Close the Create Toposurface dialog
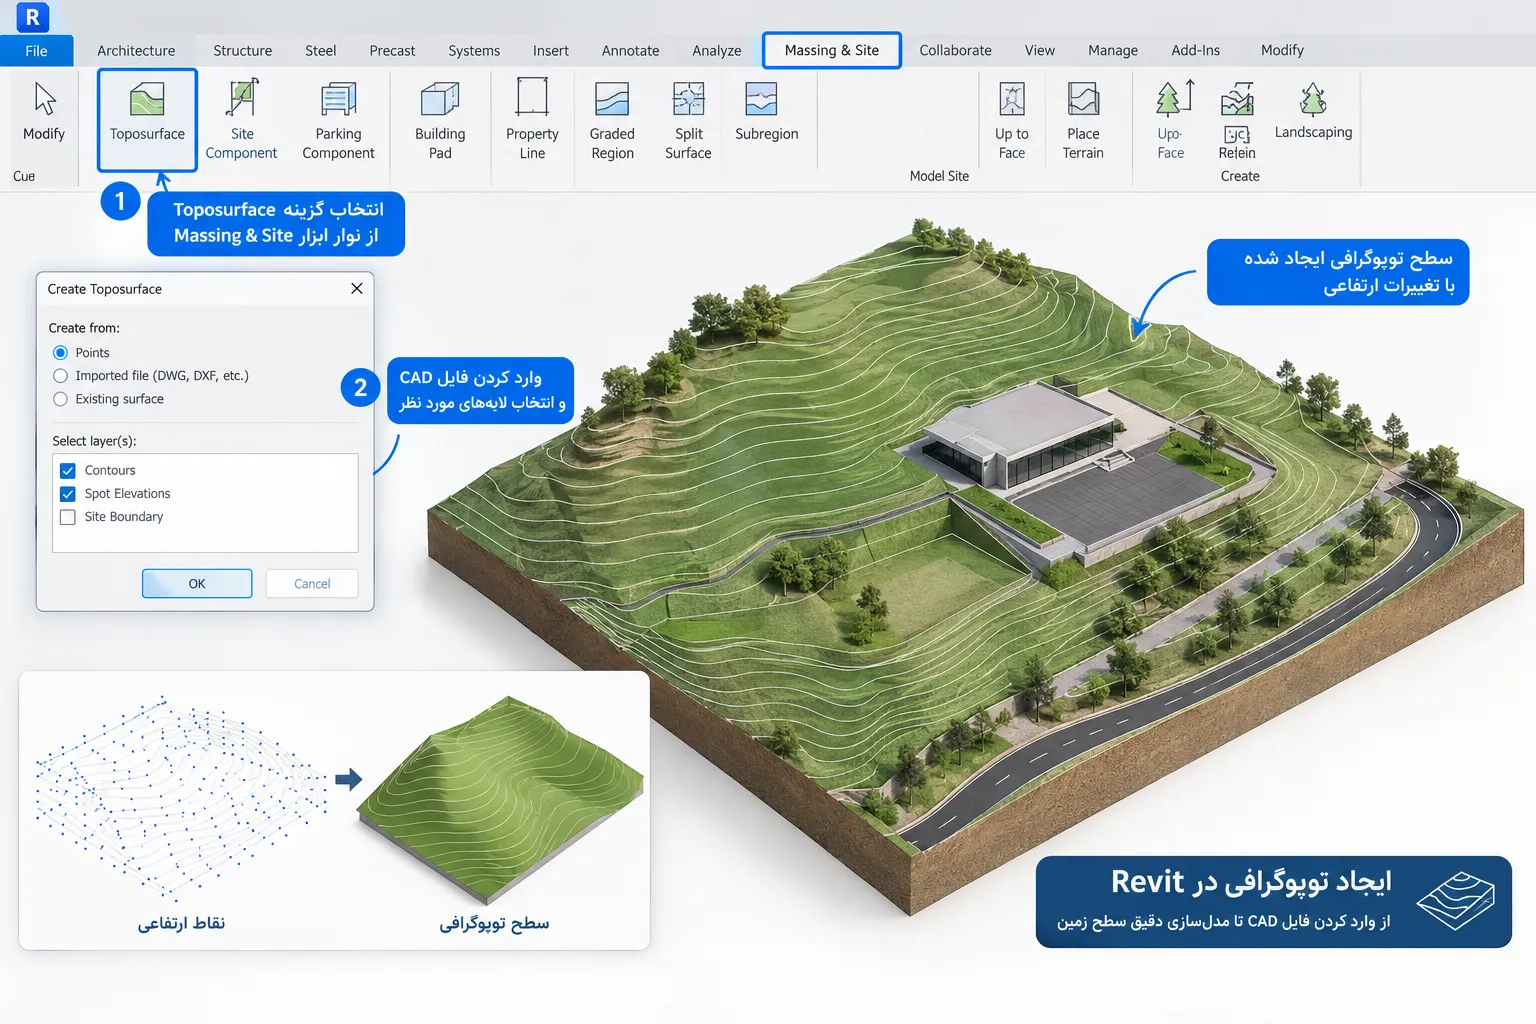 pyautogui.click(x=357, y=289)
